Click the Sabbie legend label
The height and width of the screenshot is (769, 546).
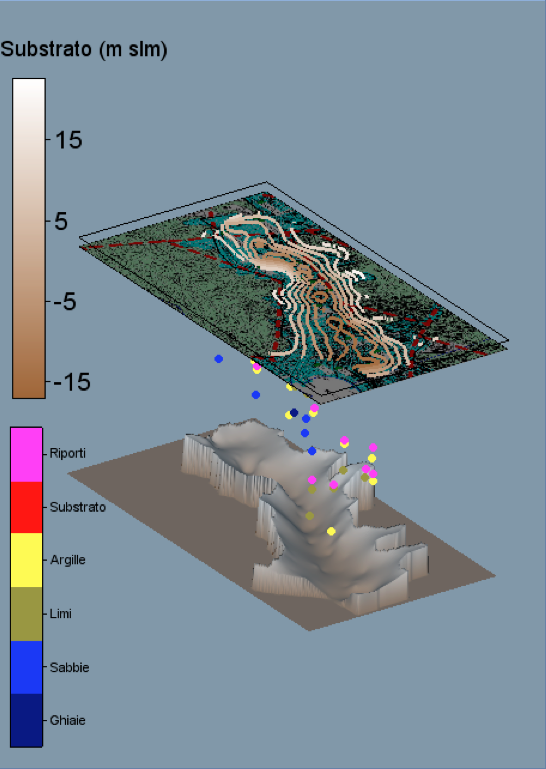70,667
